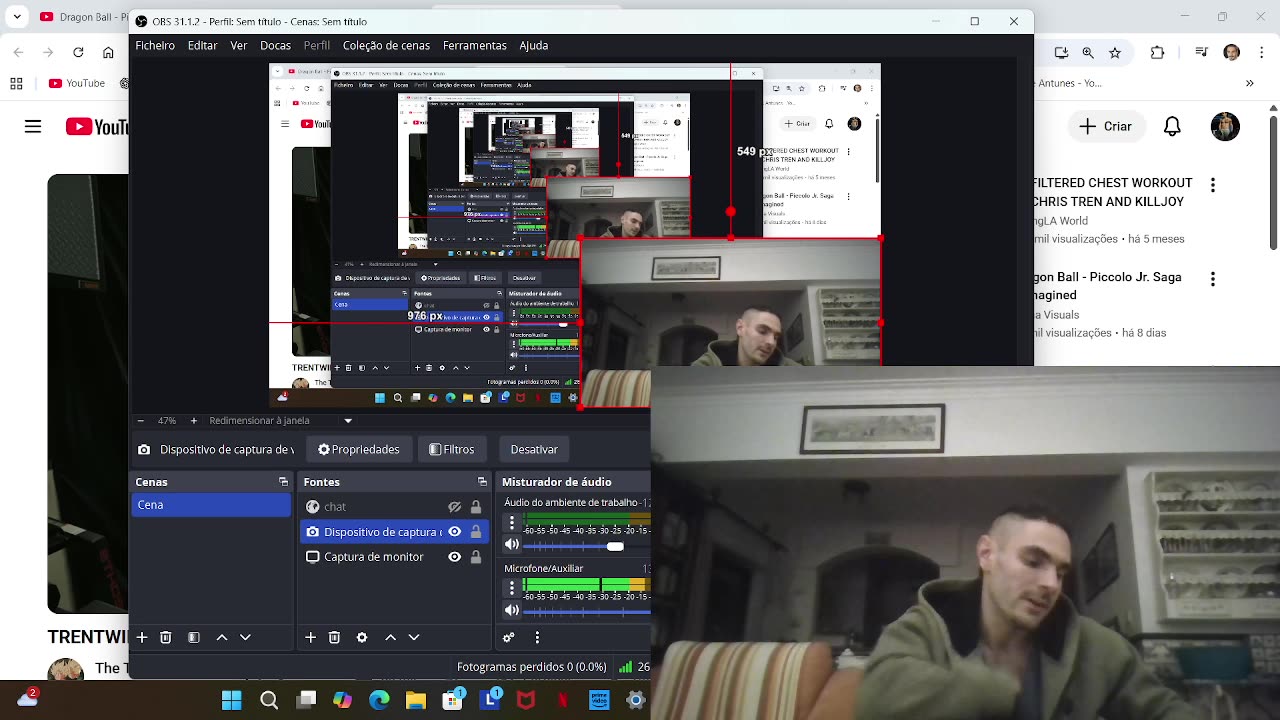Viewport: 1280px width, 720px height.
Task: Open options for Chest Workout video
Action: coord(1213,185)
